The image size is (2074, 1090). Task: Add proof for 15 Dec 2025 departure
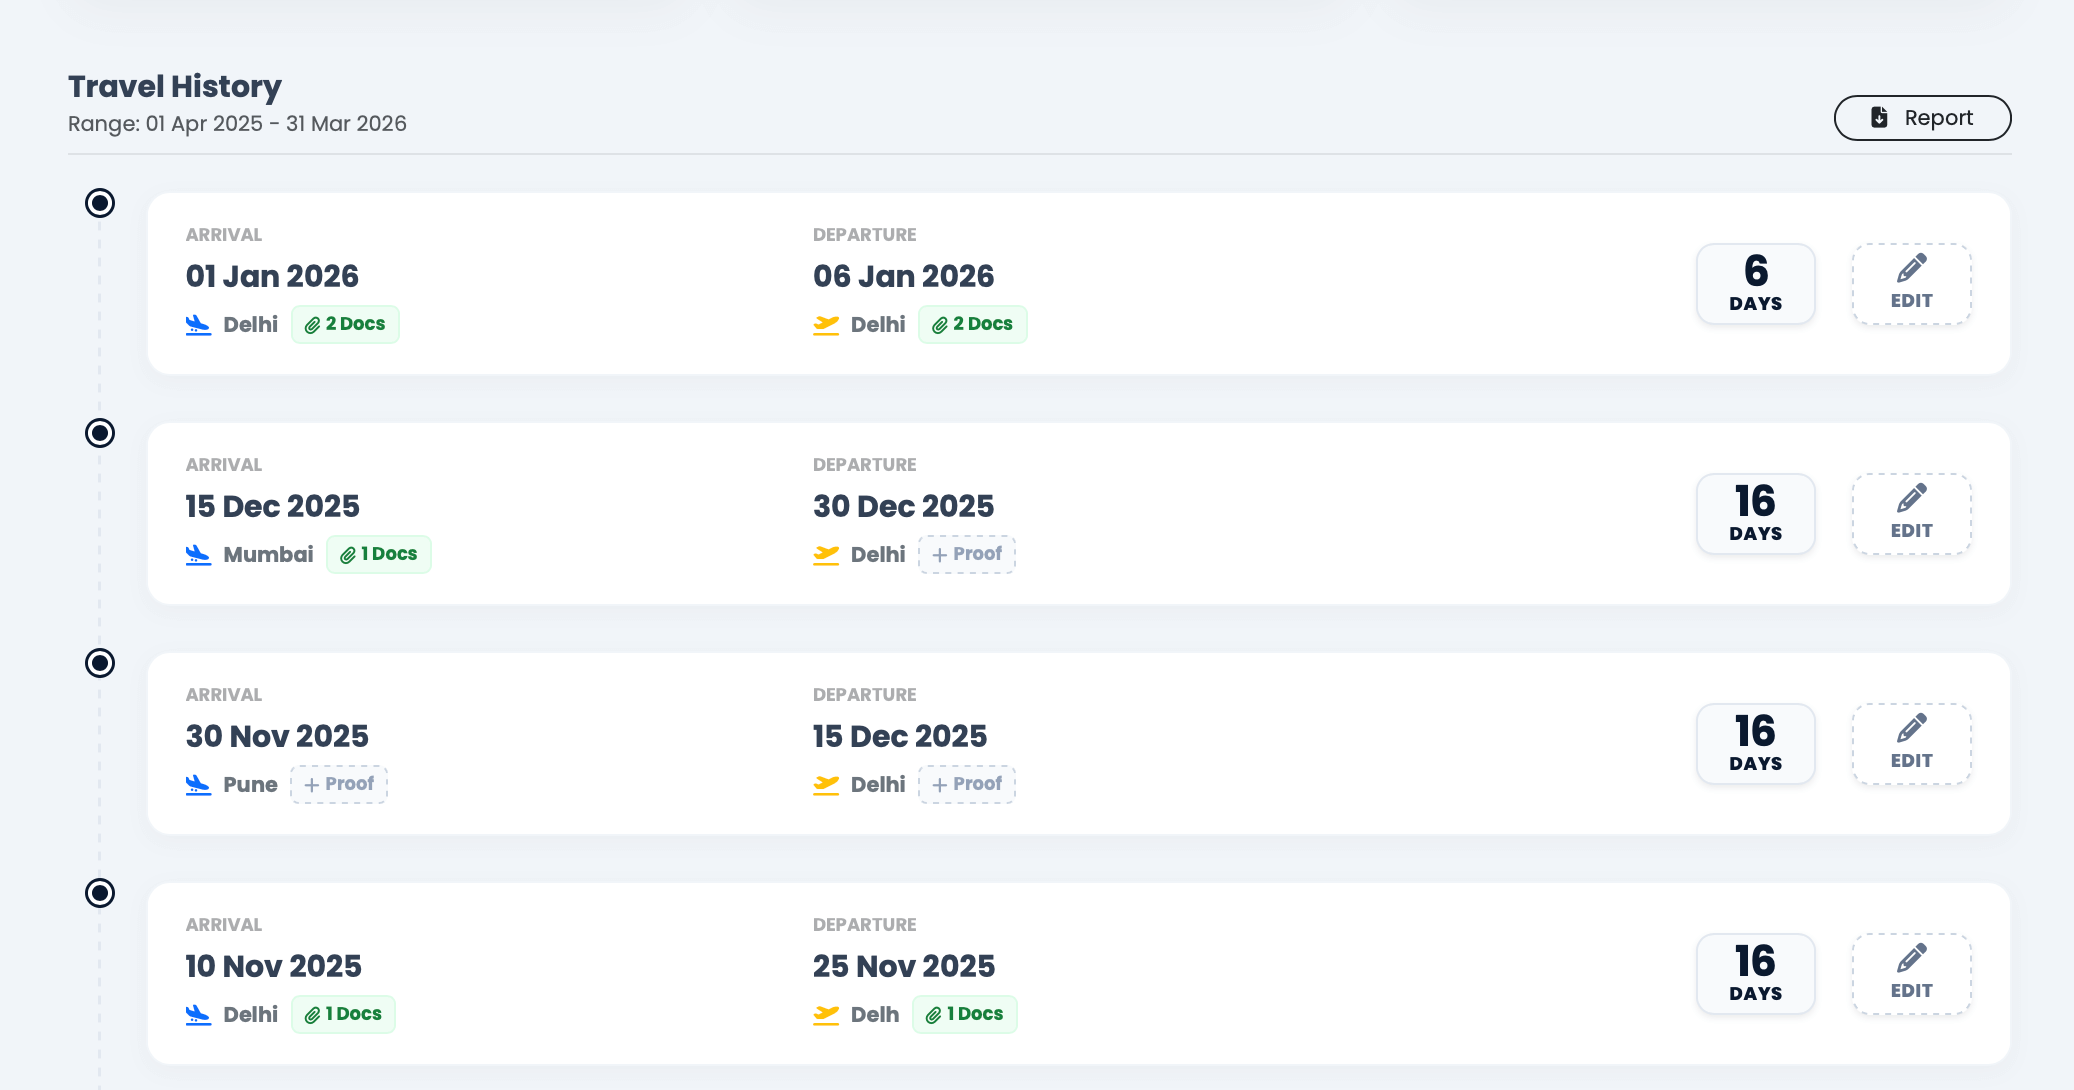point(967,784)
